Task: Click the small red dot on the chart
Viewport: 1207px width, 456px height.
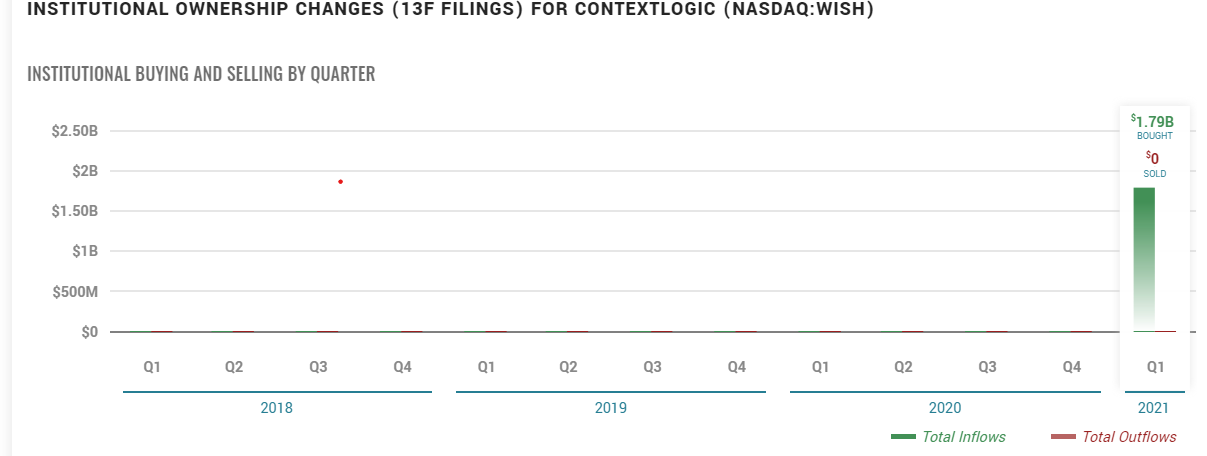Action: coord(340,181)
